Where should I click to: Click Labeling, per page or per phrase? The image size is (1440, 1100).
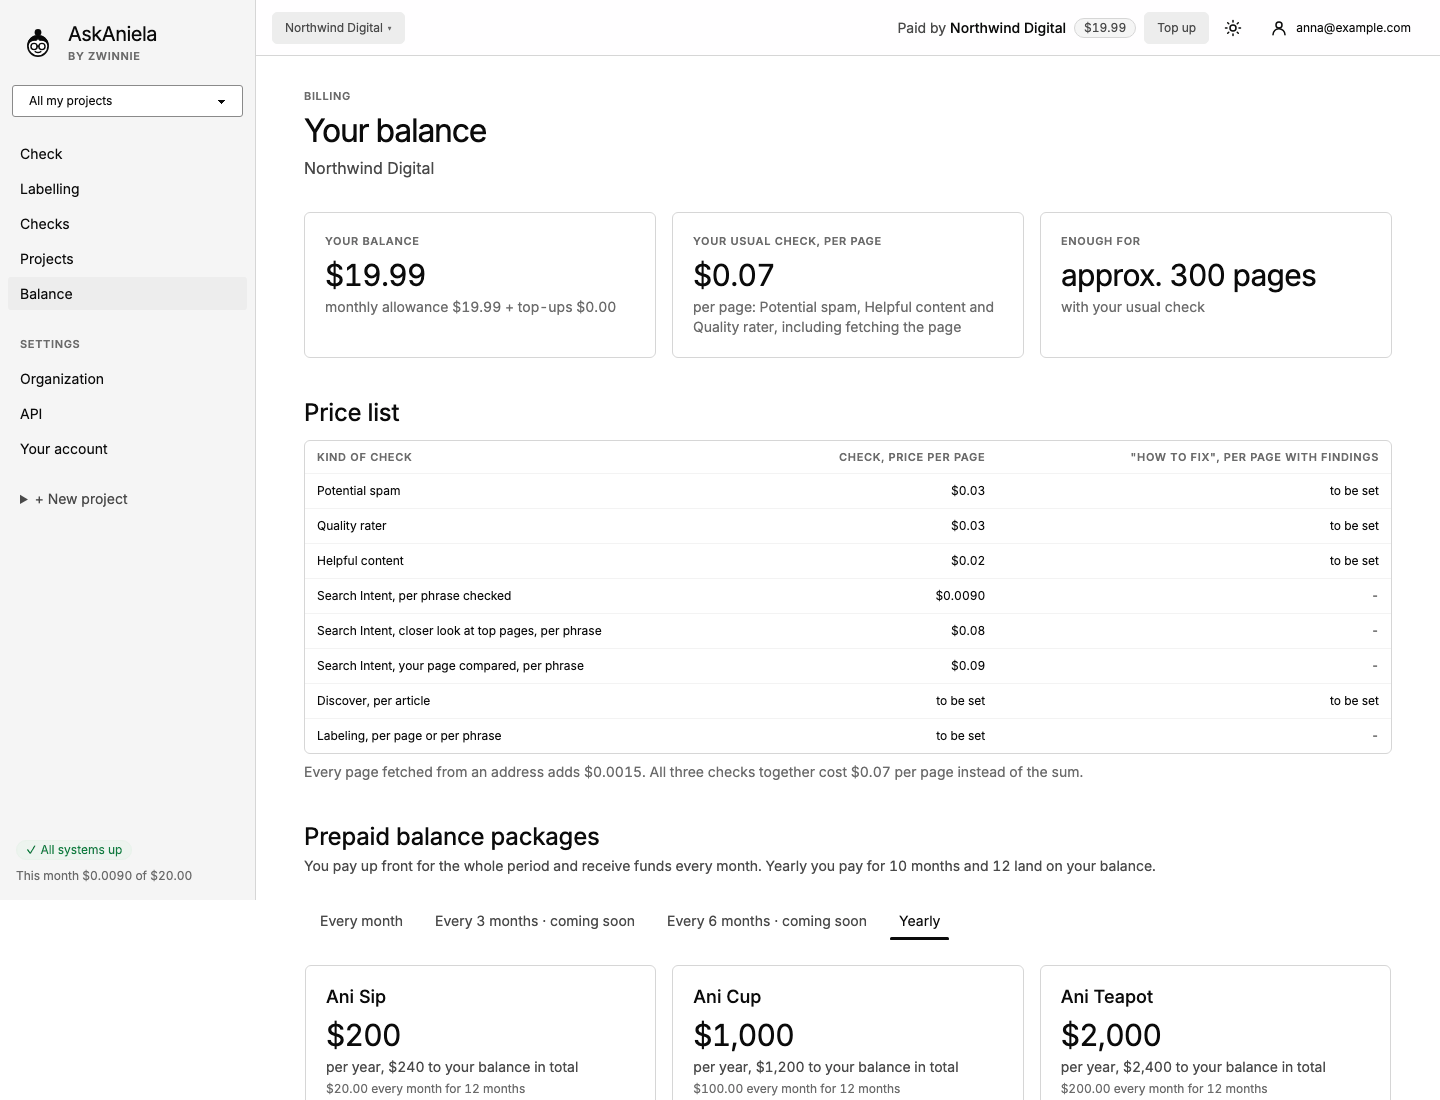tap(409, 736)
